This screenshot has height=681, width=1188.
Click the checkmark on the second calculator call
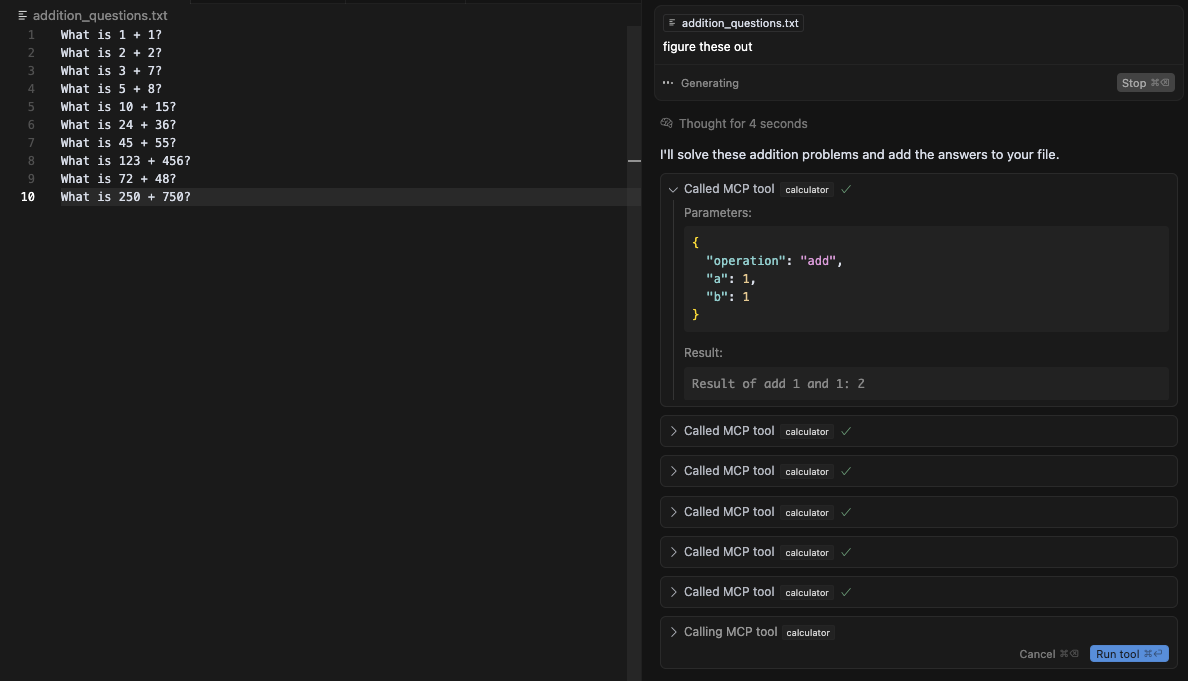[x=846, y=431]
